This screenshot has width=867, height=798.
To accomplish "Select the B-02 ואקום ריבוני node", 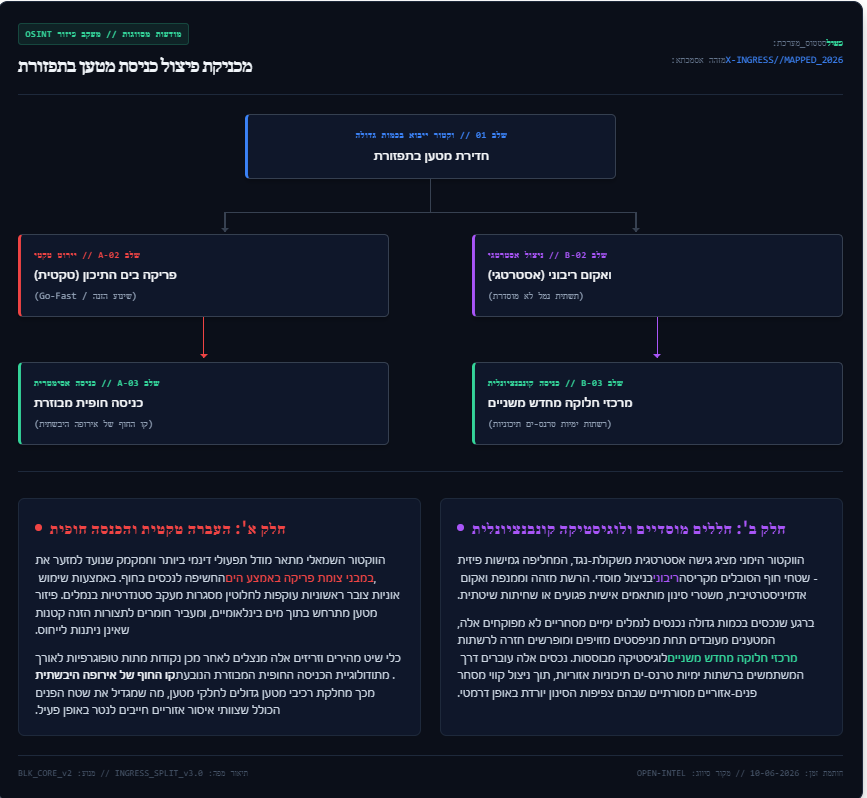I will tap(657, 275).
